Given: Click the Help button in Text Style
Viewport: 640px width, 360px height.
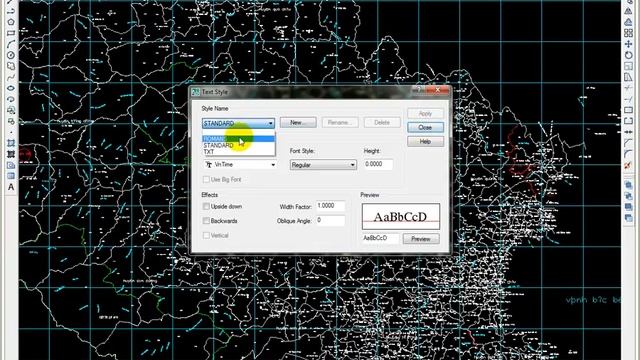Looking at the screenshot, I should (425, 142).
